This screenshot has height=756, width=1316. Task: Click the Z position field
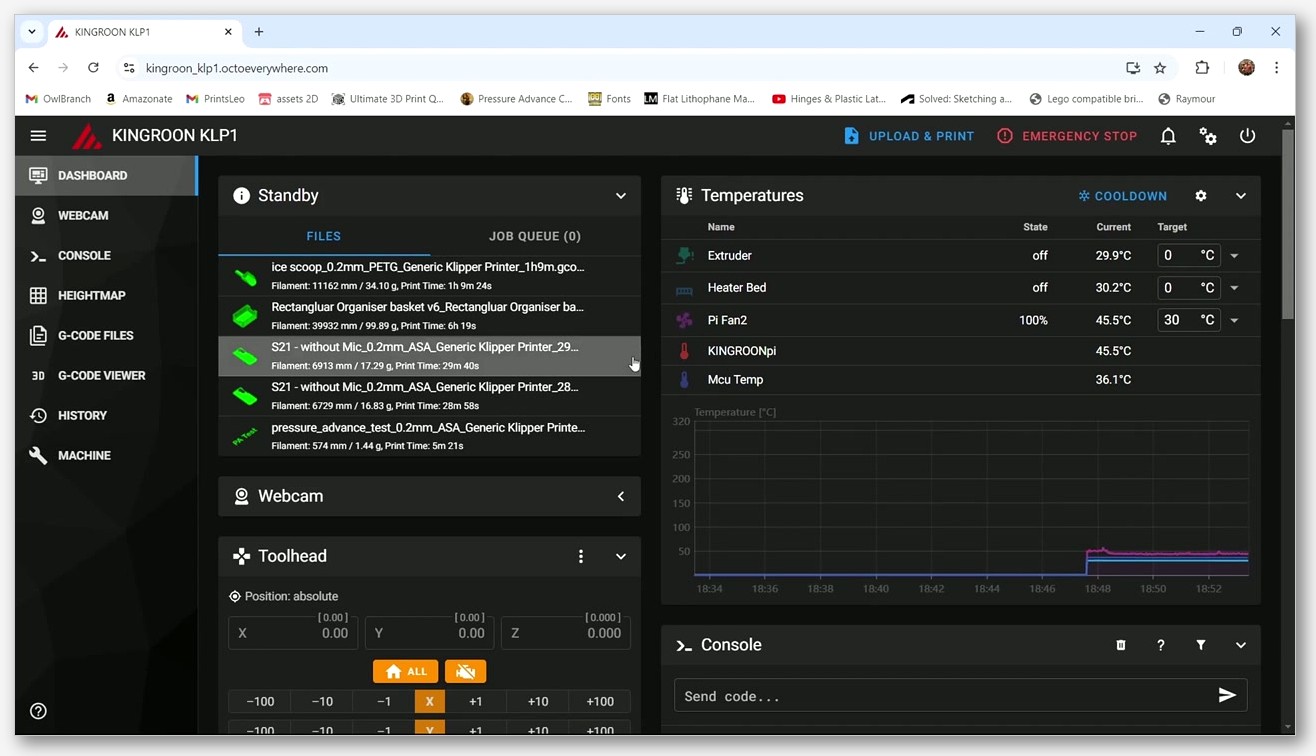566,633
